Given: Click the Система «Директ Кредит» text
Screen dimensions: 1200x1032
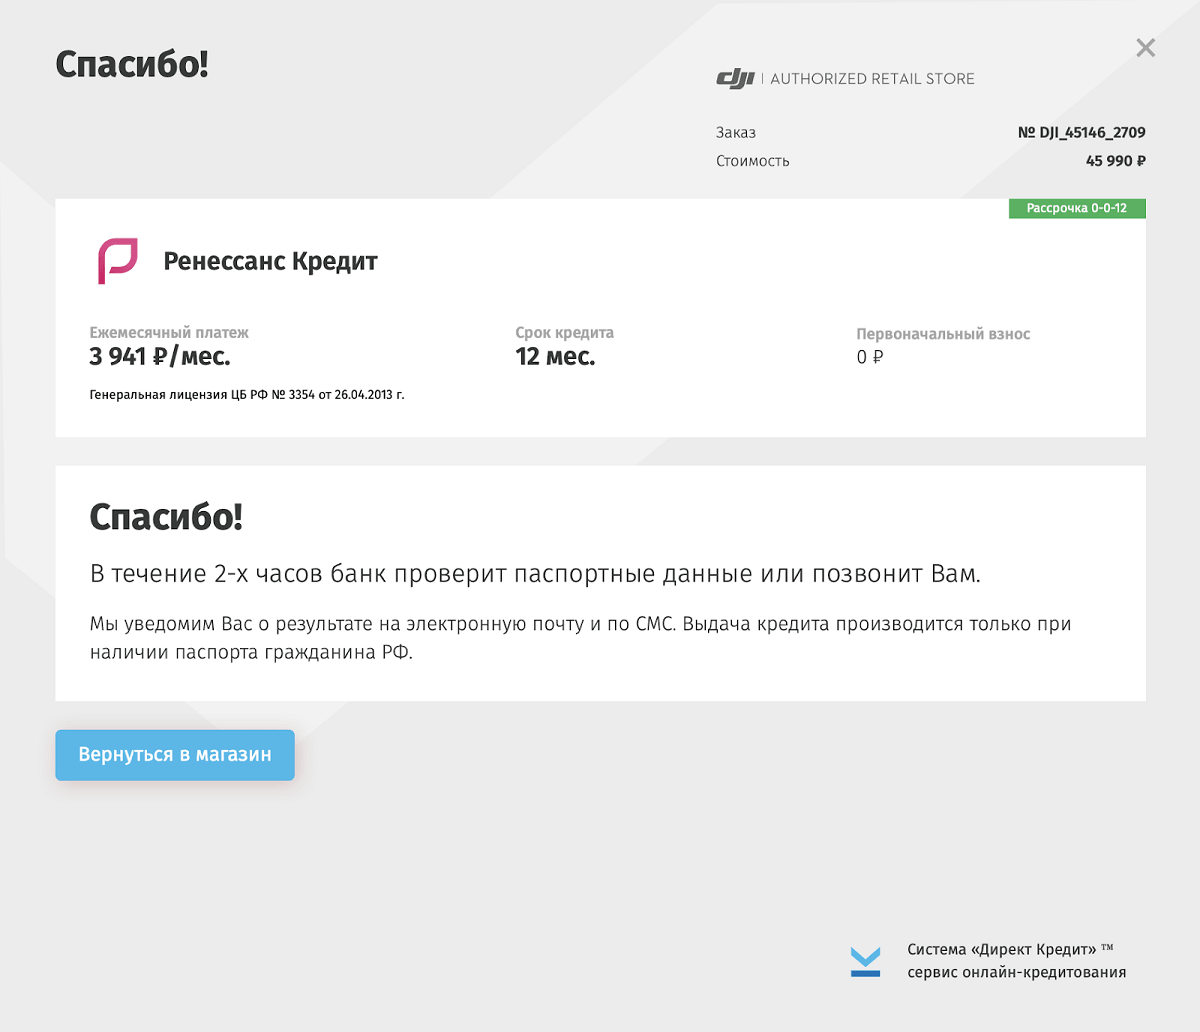Looking at the screenshot, I should click(1010, 949).
